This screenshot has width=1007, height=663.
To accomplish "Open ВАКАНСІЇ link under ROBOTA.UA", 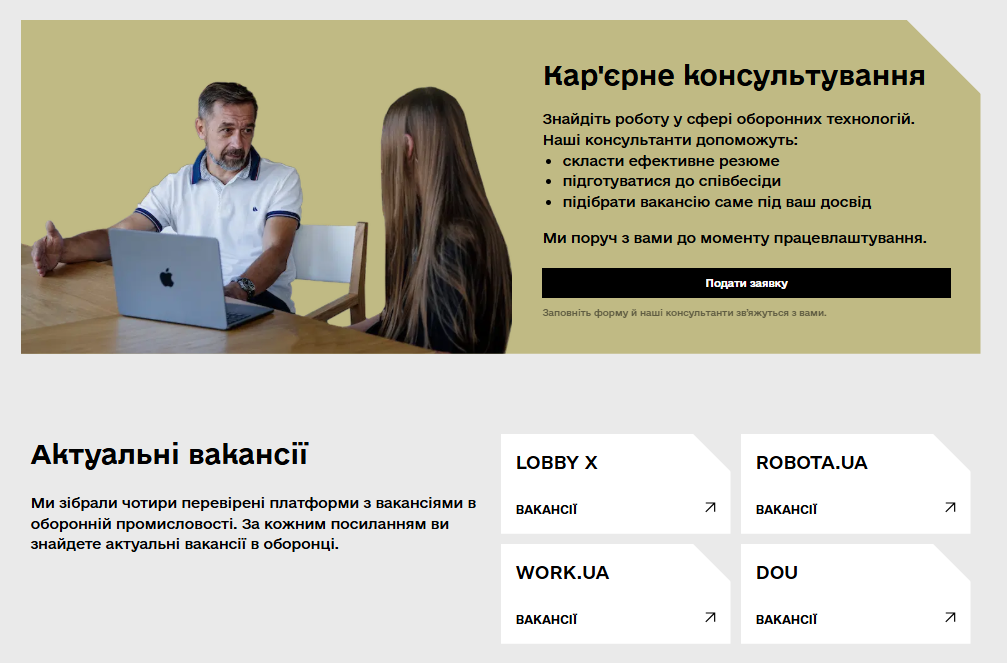I will 787,509.
